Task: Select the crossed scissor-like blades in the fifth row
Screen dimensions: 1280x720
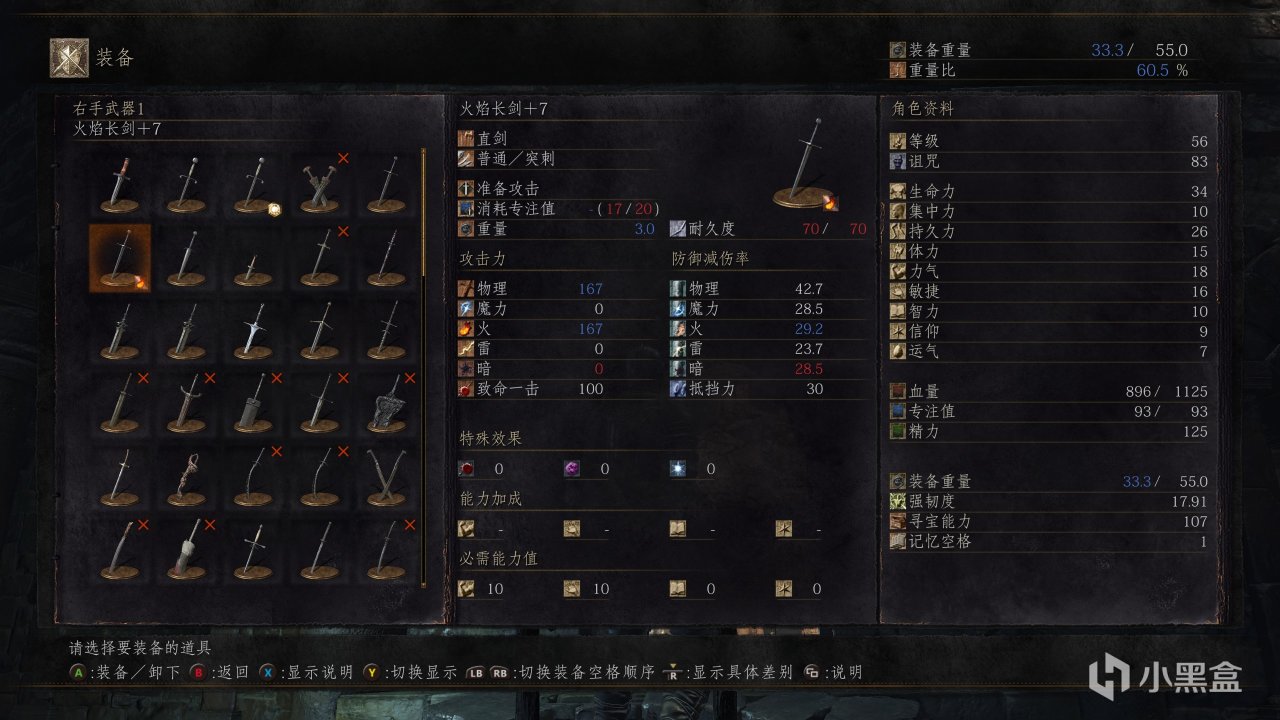Action: tap(386, 477)
